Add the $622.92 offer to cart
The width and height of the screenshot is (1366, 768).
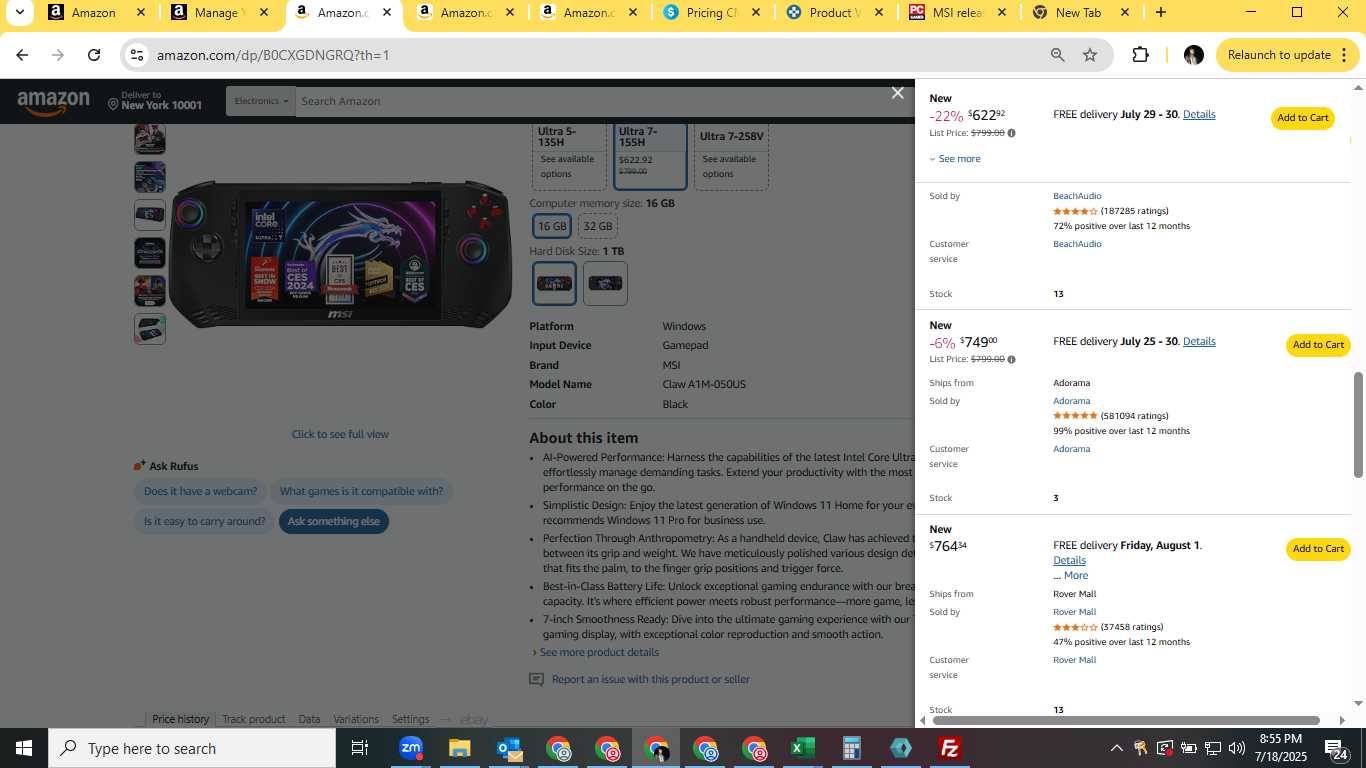click(1302, 118)
